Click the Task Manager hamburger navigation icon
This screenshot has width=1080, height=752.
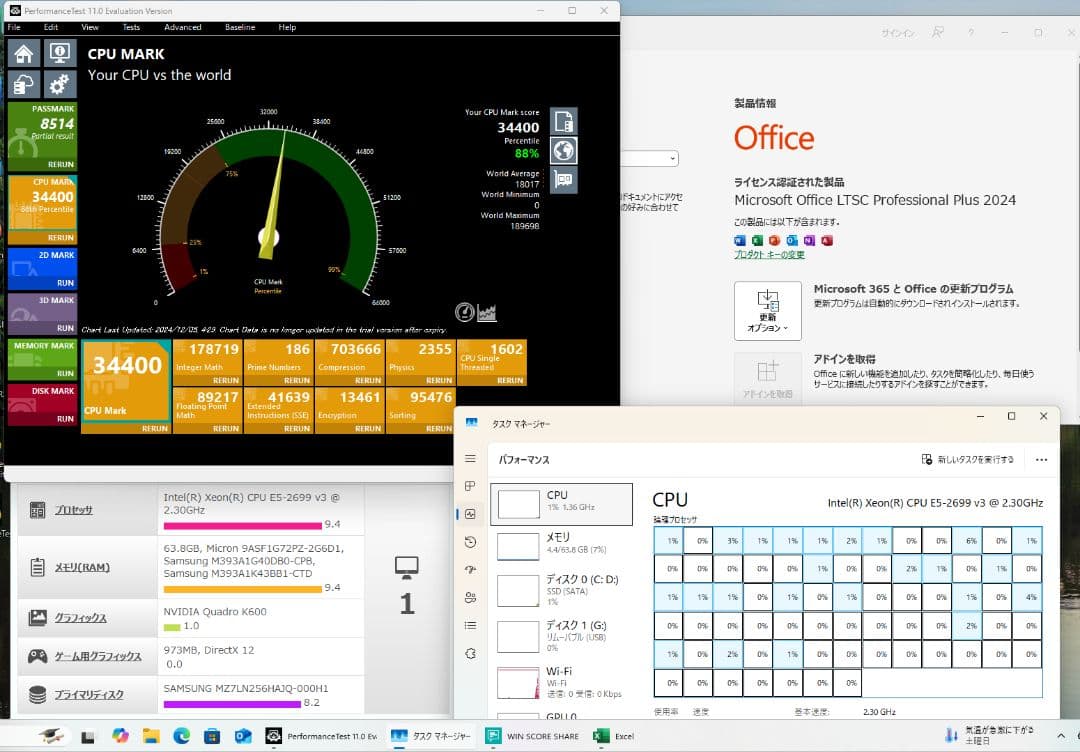tap(471, 459)
